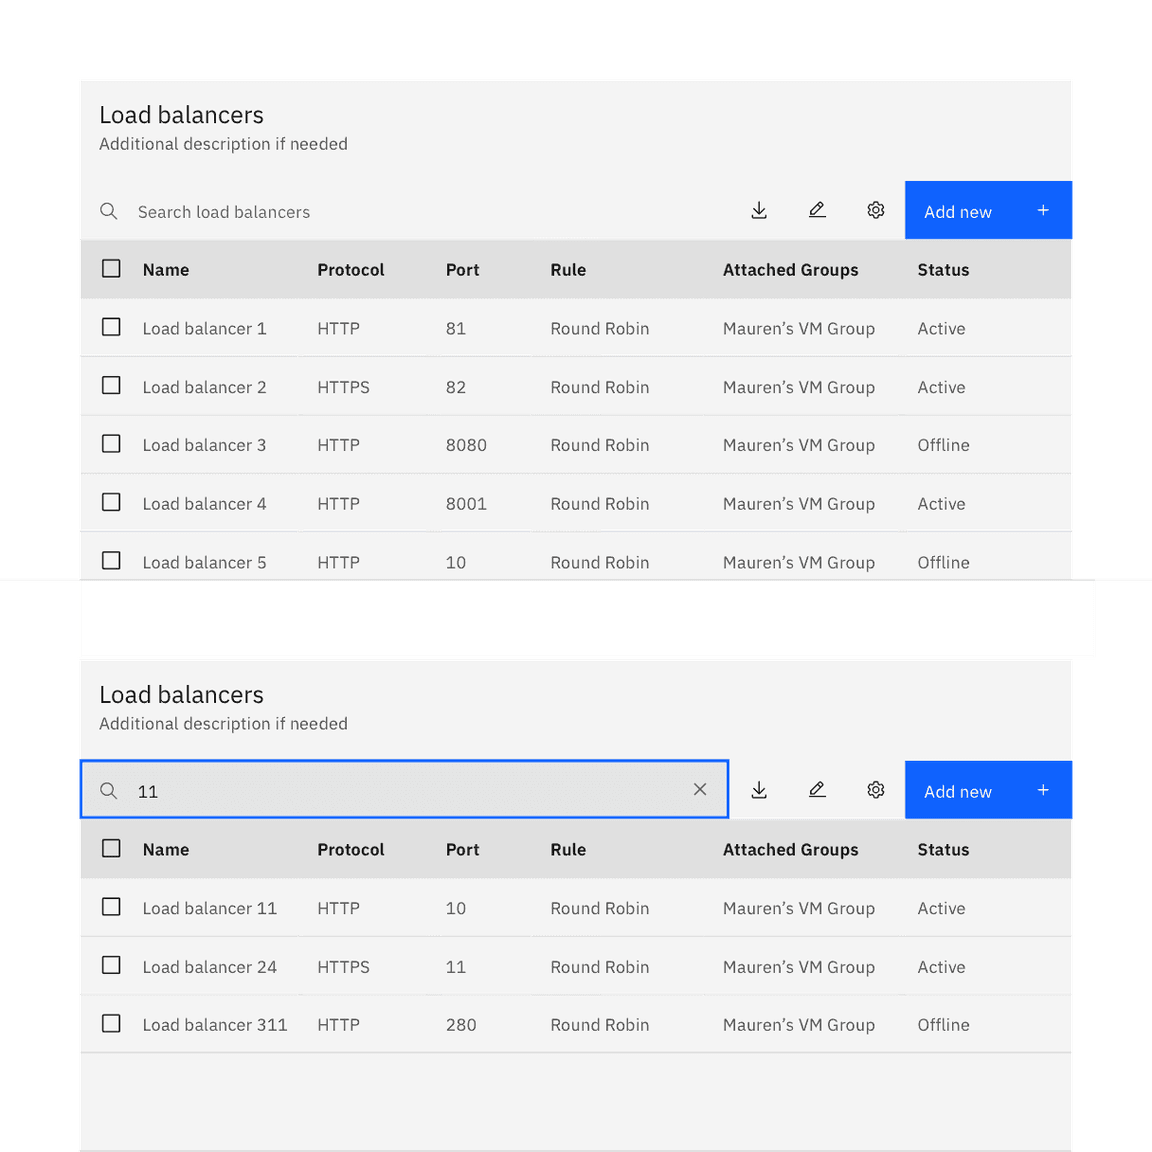Click the 'Search load balancers' input field
Viewport: 1152px width, 1152px height.
[300, 211]
